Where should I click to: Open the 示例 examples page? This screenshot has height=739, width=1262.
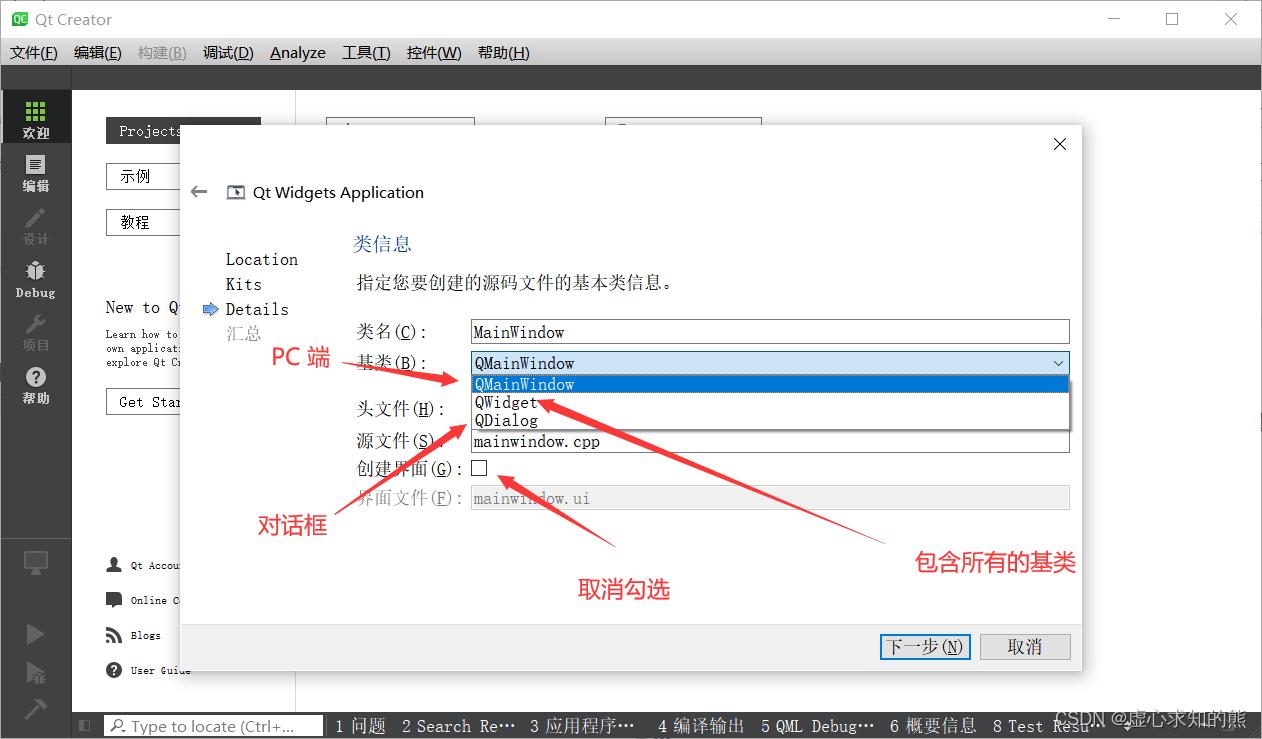(x=143, y=176)
